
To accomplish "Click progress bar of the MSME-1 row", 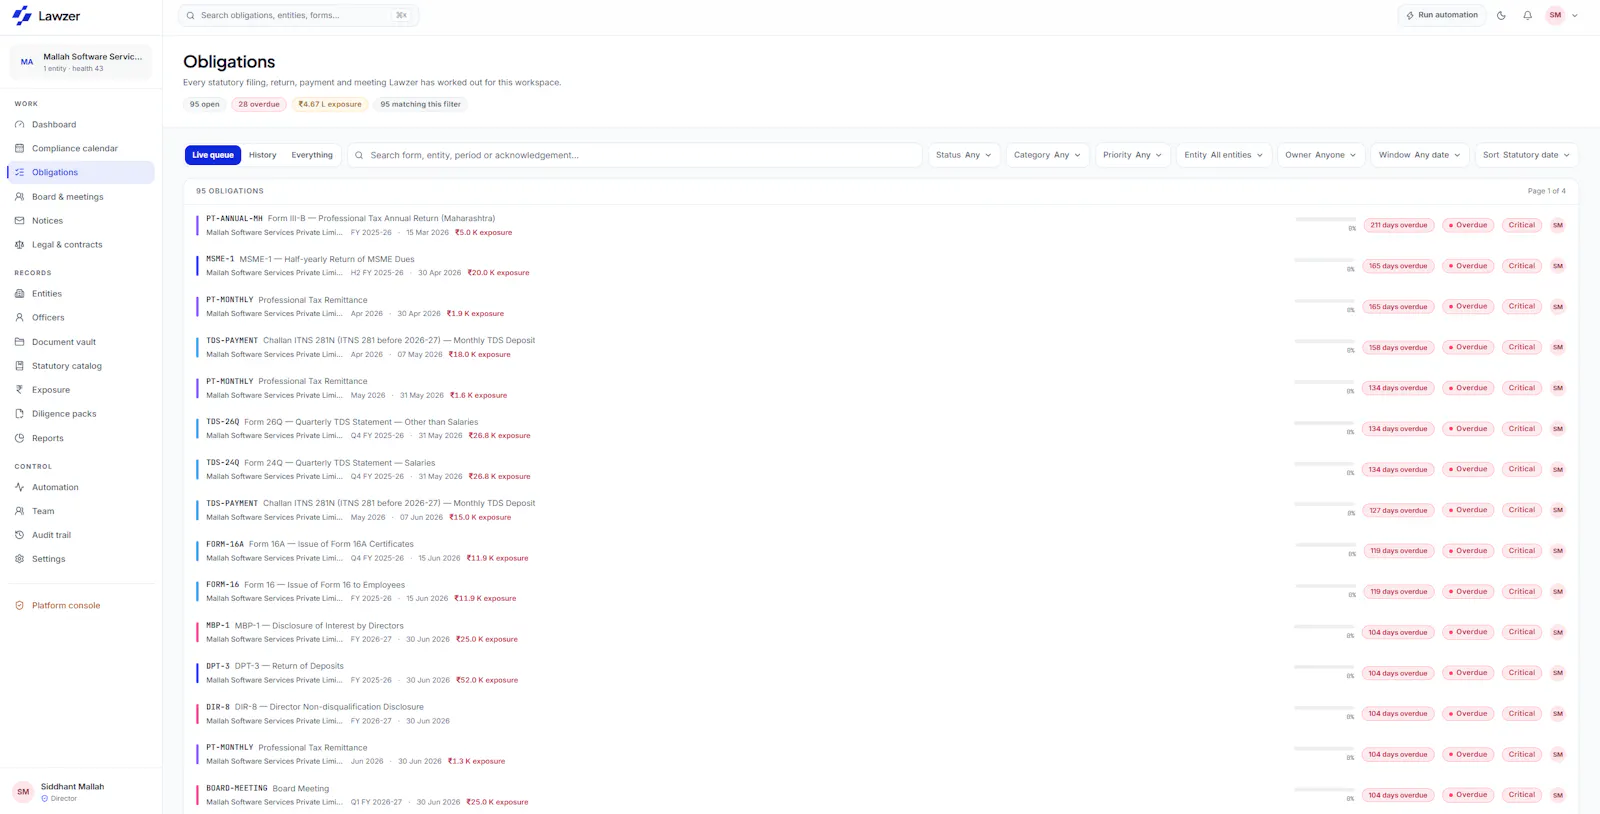I will (x=1325, y=260).
